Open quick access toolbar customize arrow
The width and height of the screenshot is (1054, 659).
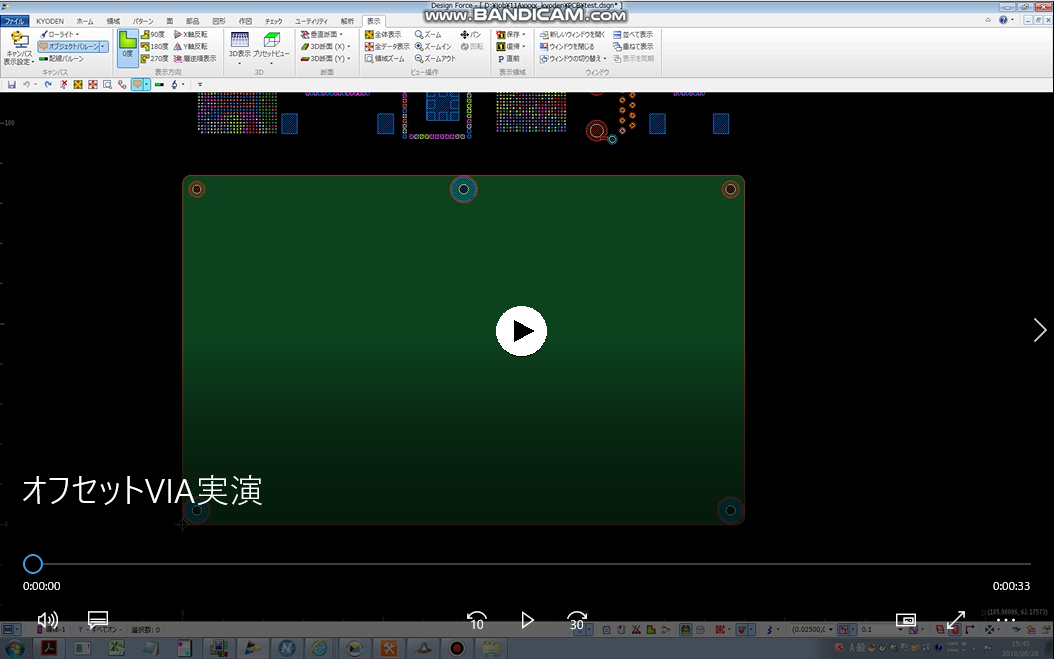pyautogui.click(x=200, y=85)
